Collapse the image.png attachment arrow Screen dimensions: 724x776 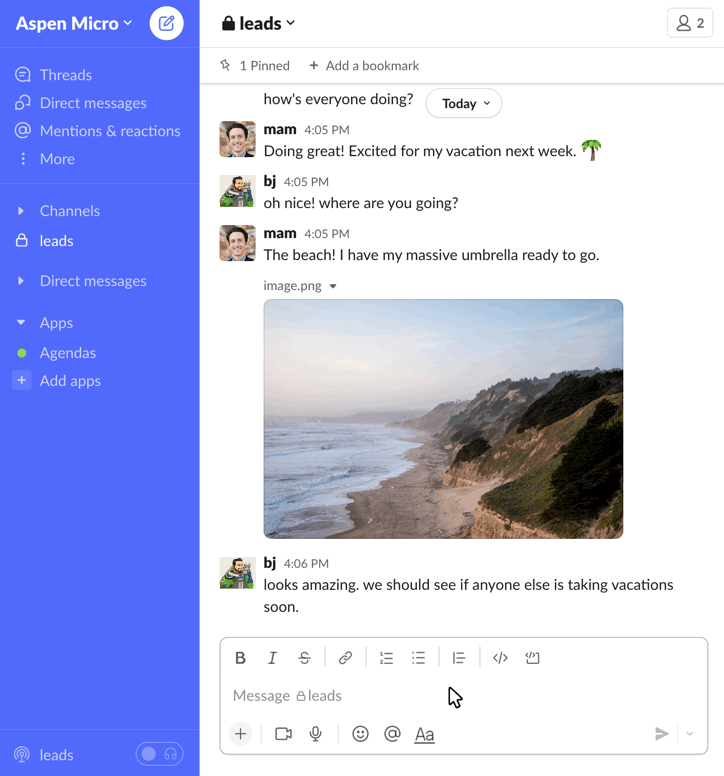[333, 286]
